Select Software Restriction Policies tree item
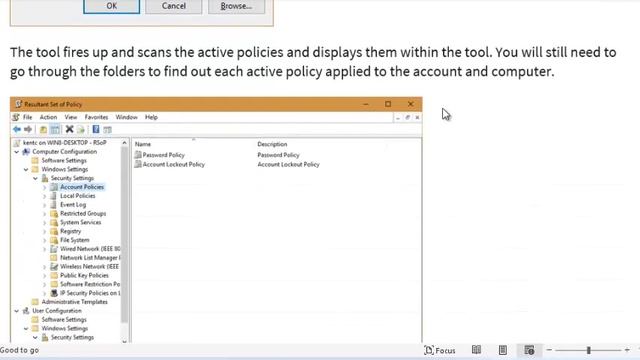 coord(90,284)
